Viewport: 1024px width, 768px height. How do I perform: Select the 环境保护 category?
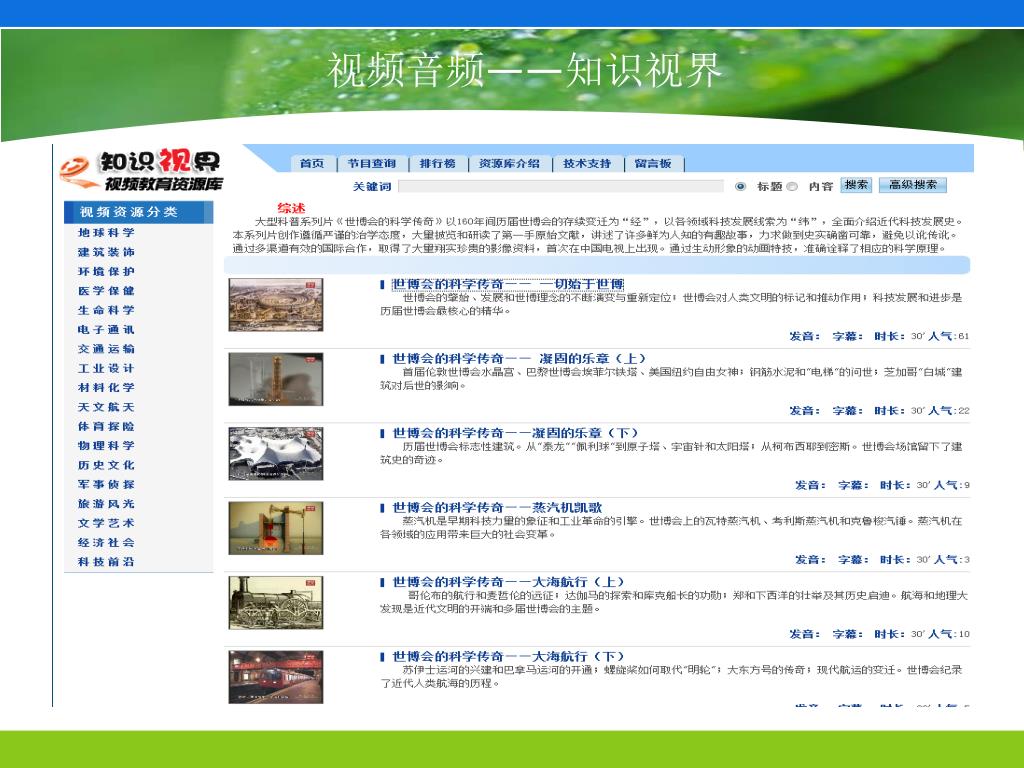[x=106, y=271]
